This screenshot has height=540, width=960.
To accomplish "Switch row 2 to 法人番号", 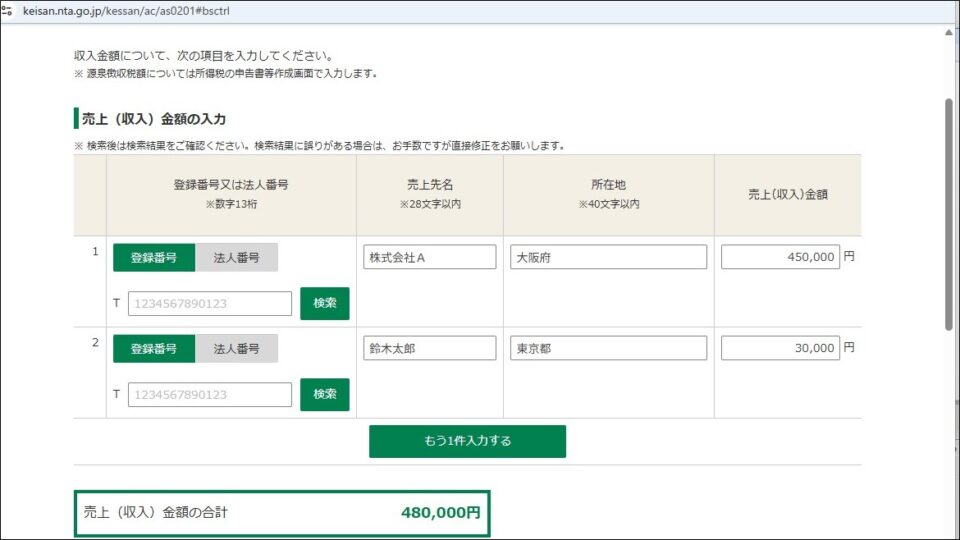I will (237, 348).
